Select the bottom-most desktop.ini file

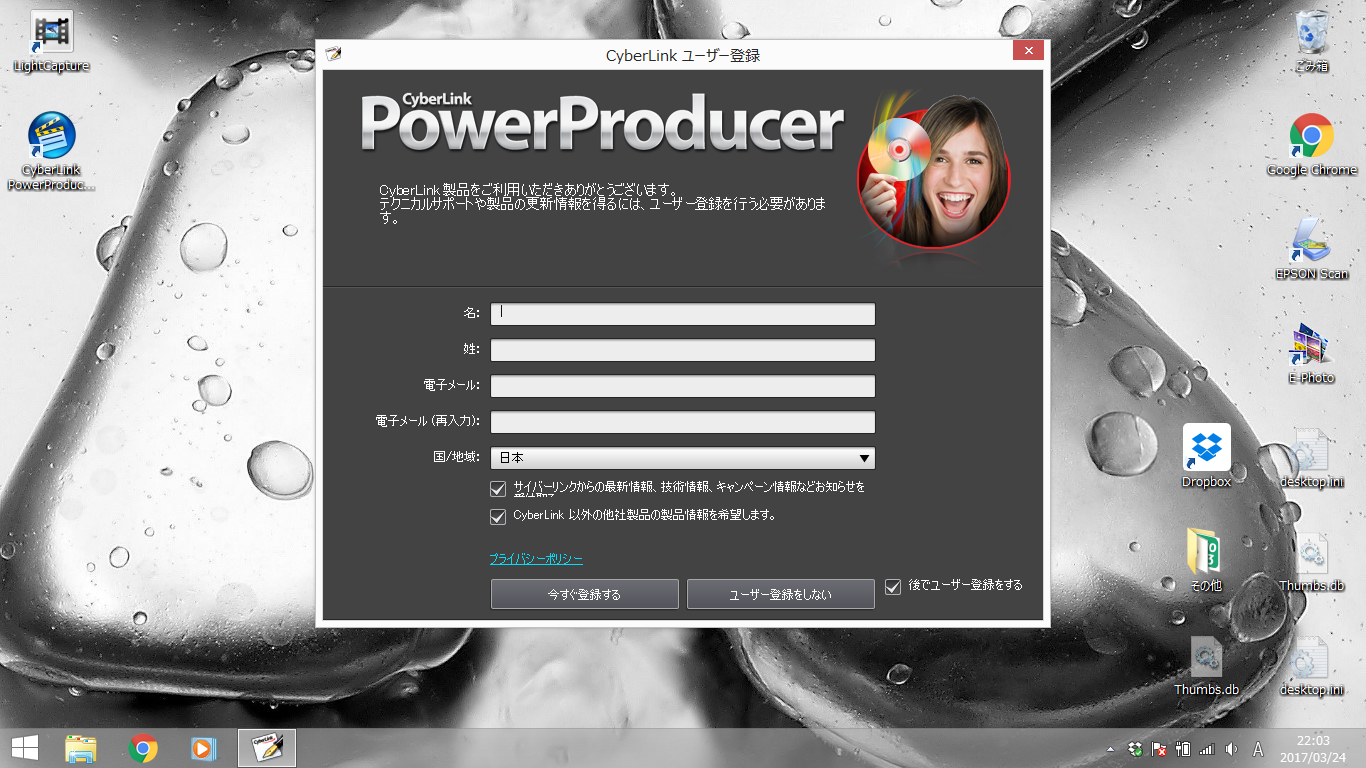[x=1311, y=665]
